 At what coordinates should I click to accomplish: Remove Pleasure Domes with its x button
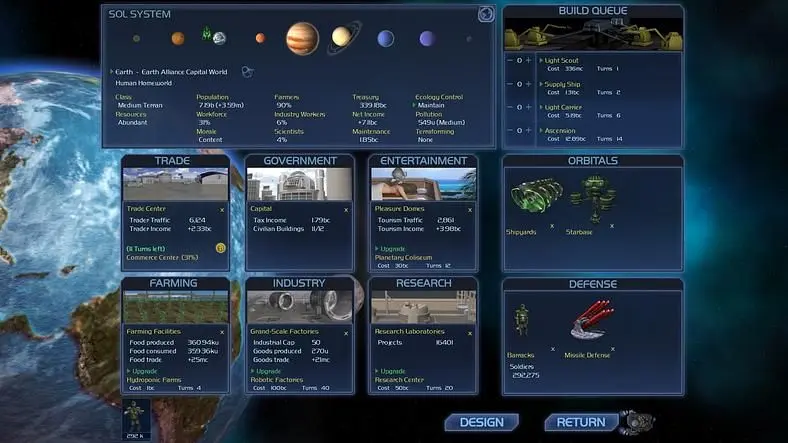pos(470,210)
